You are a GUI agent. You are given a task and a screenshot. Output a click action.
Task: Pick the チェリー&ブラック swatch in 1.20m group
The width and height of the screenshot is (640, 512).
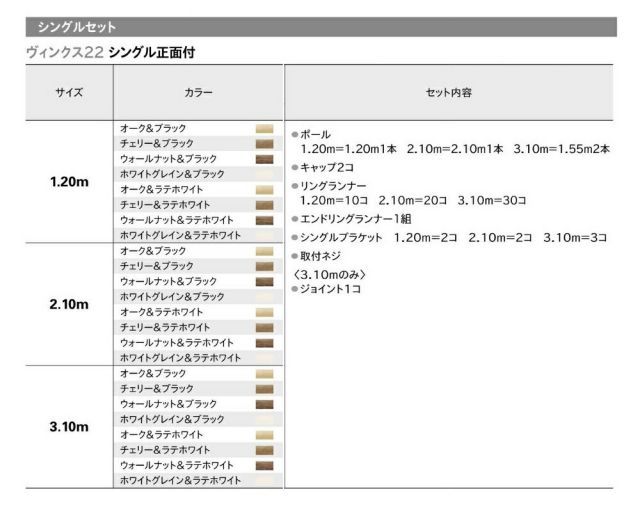point(265,144)
